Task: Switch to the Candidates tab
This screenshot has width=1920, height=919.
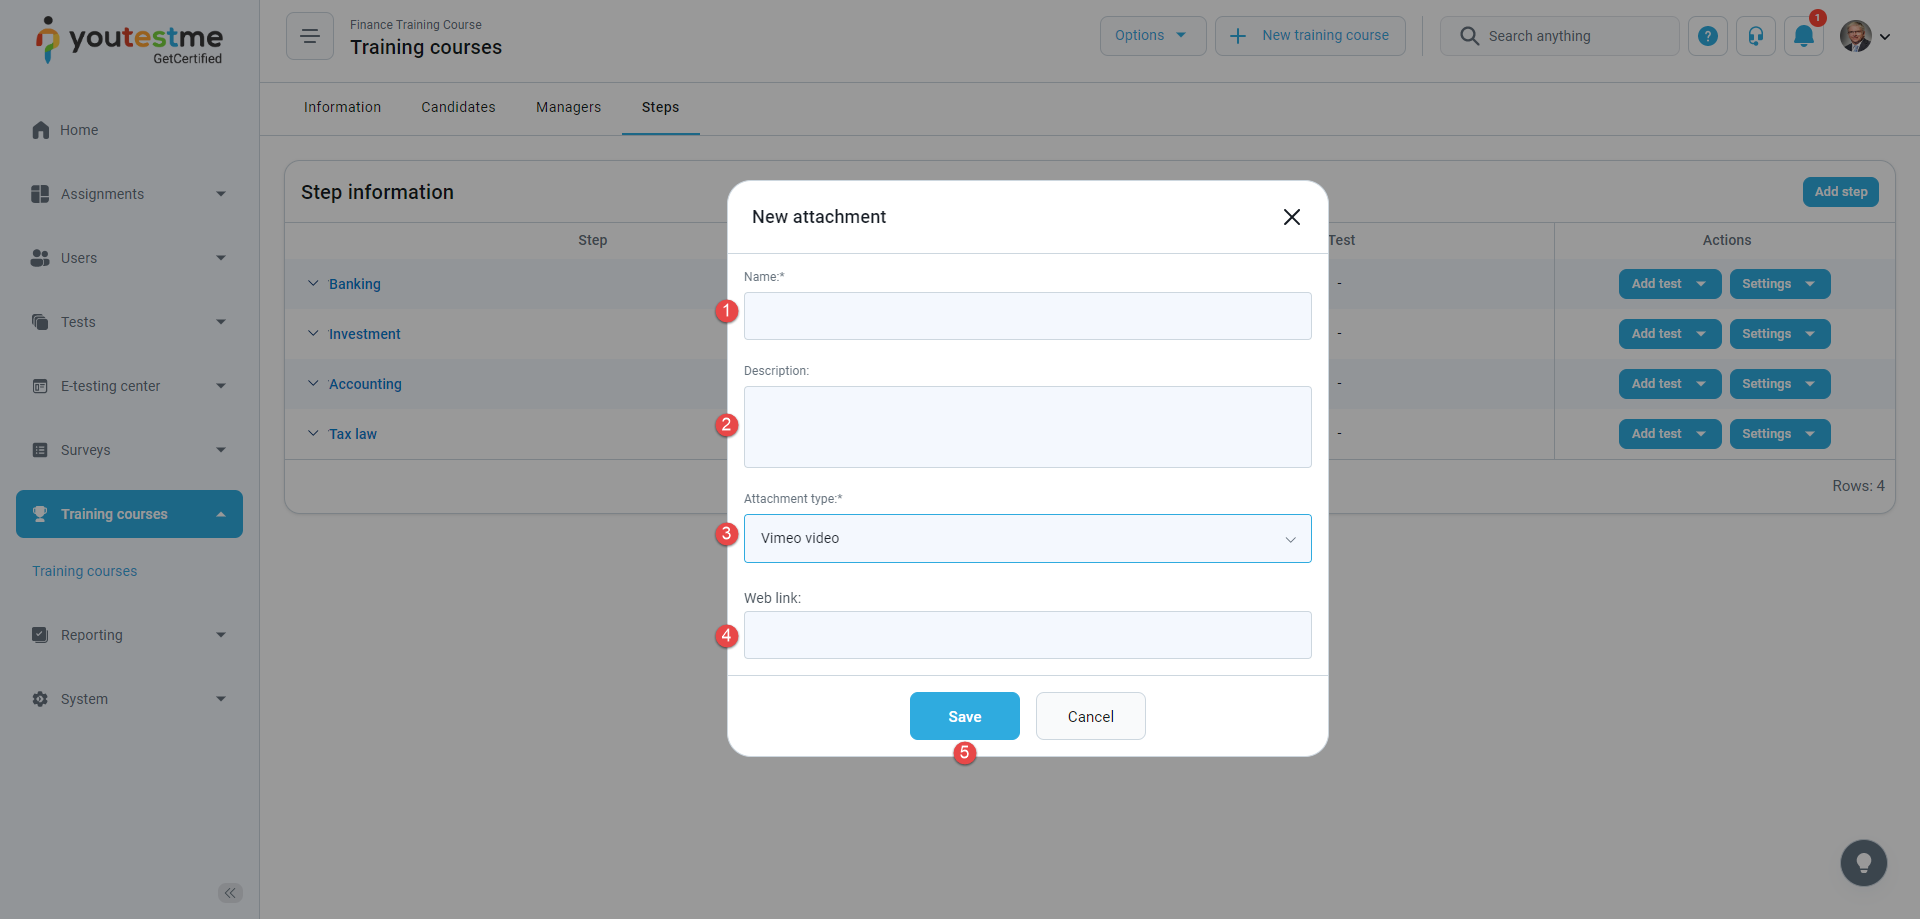Action: tap(458, 108)
